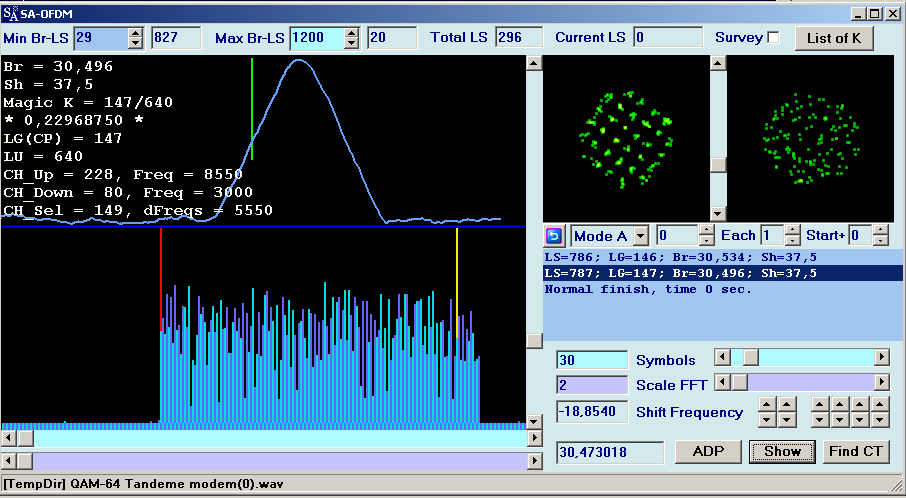Click down arrow of spectrum panel vertical scrollbar
906x498 pixels.
[534, 422]
